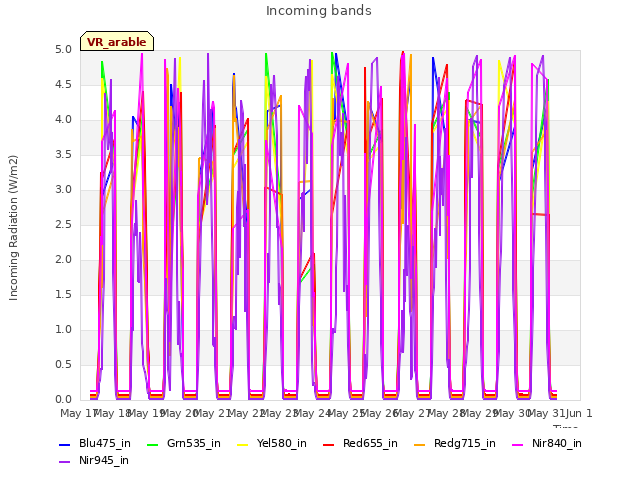This screenshot has width=640, height=480.
Task: Click the Redg715_in legend label
Action: coord(465,443)
